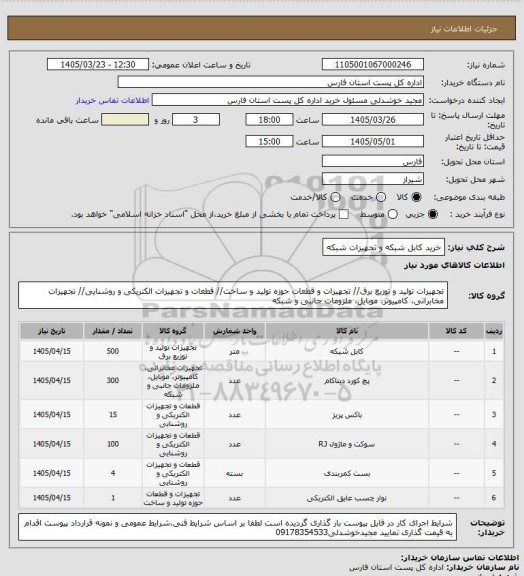
Task: Click the response deadline date 1405/03/26
Action: pyautogui.click(x=373, y=120)
